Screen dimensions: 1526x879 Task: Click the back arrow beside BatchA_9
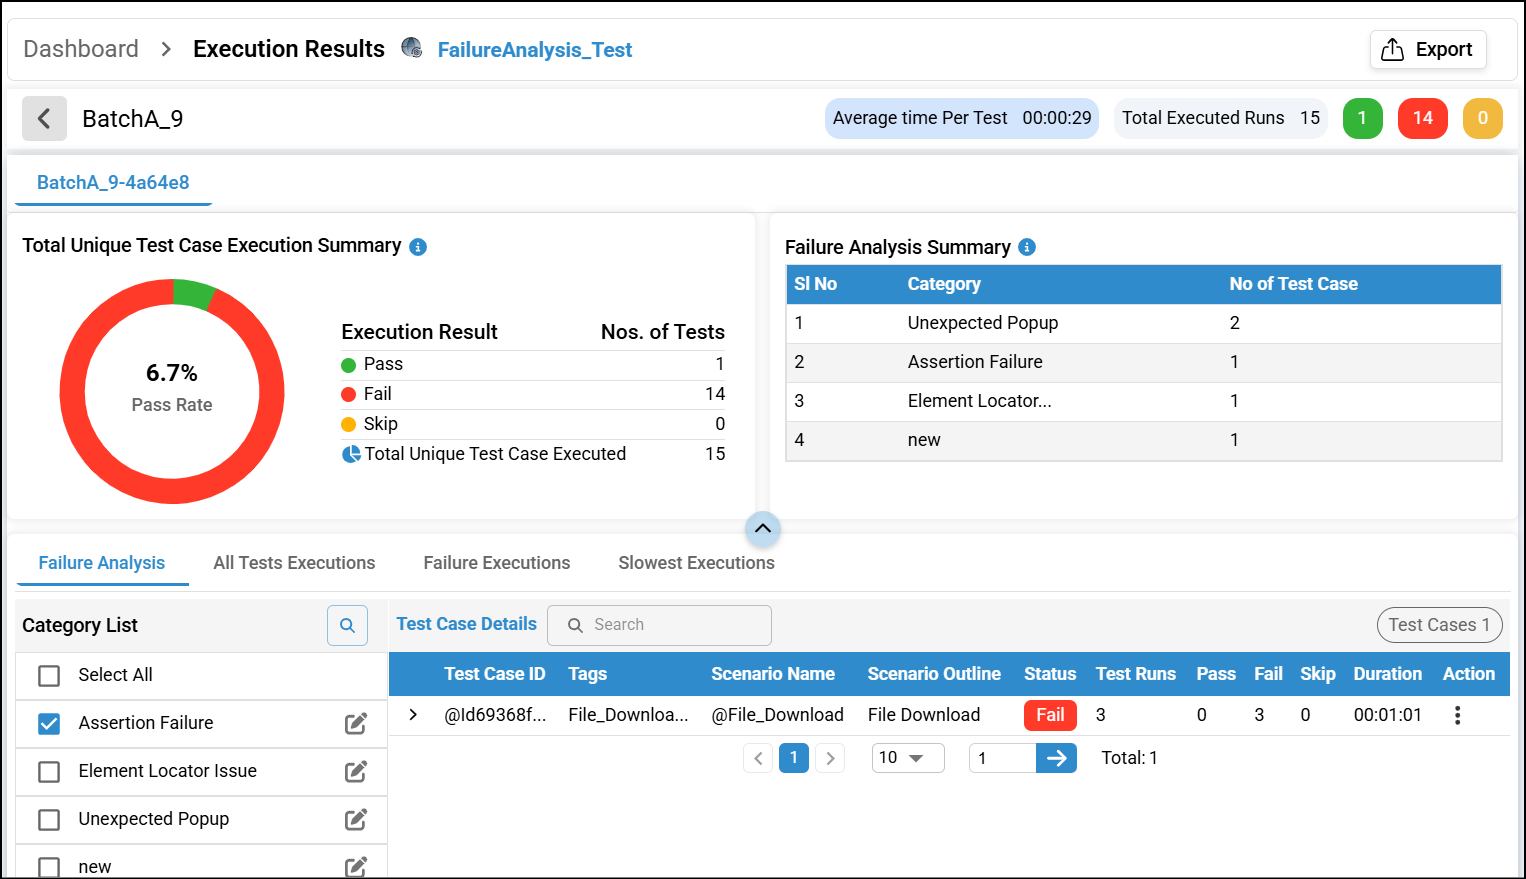tap(44, 119)
